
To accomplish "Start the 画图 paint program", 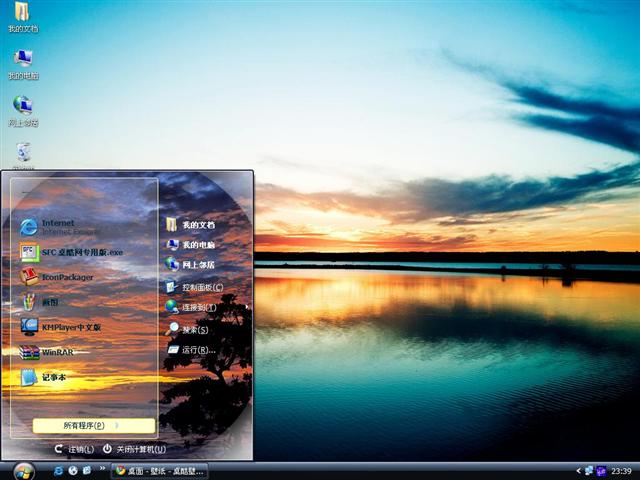I will click(x=40, y=302).
